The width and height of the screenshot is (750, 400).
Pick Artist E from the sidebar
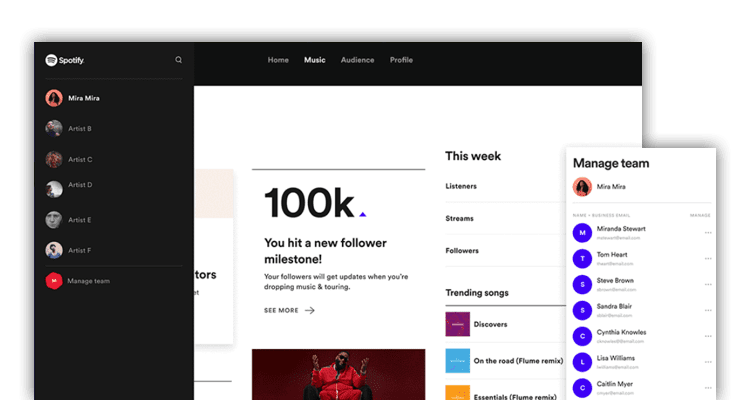[54, 219]
